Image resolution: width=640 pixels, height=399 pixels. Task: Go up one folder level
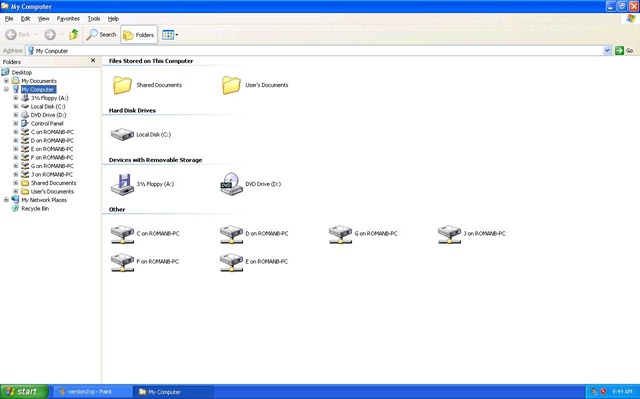point(74,35)
